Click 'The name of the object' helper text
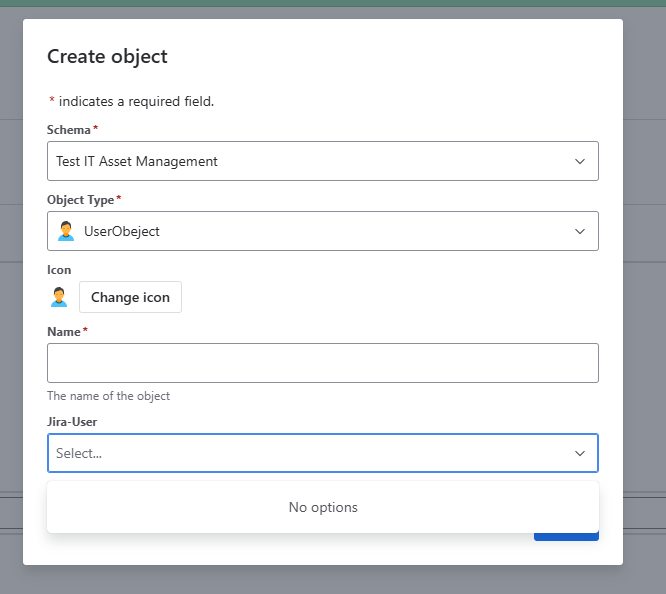The height and width of the screenshot is (594, 666). [x=109, y=396]
